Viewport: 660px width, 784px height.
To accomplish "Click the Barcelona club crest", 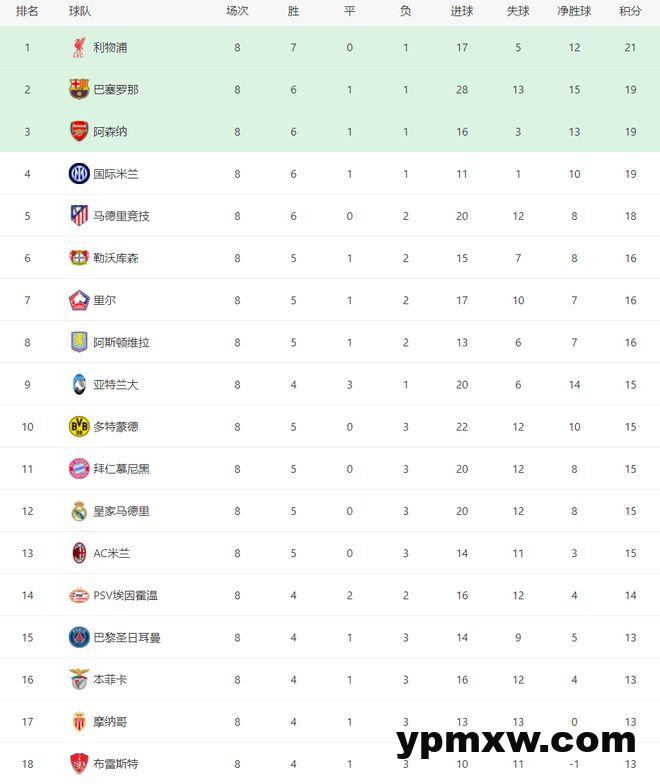I will (x=79, y=89).
